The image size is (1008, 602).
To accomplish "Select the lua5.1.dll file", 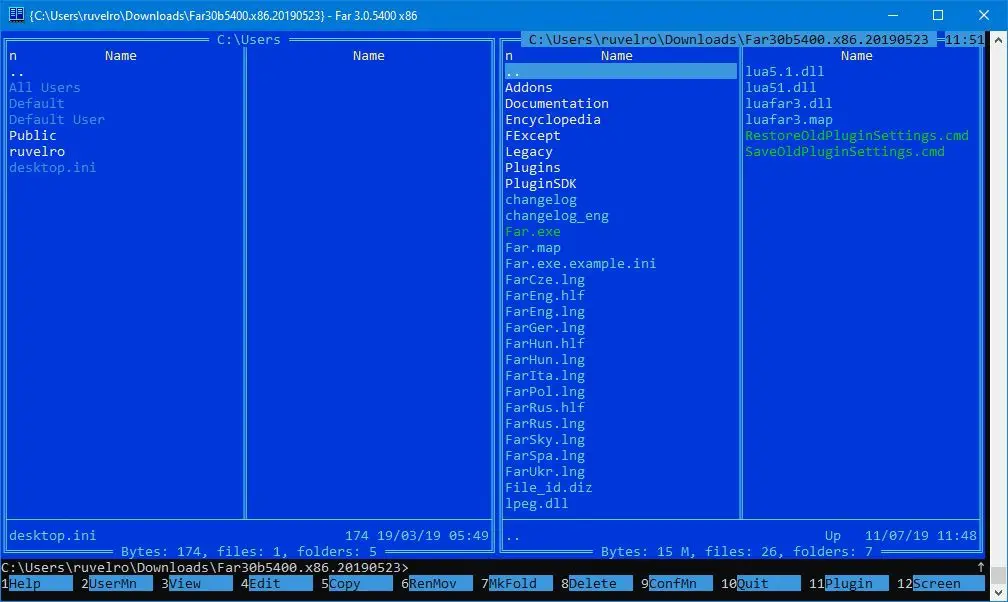I will 784,71.
